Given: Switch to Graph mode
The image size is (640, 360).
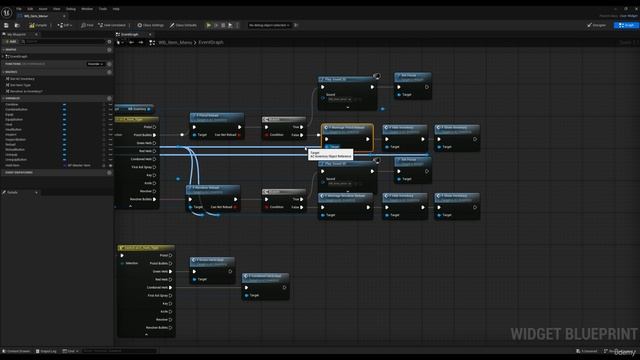Looking at the screenshot, I should (x=626, y=25).
